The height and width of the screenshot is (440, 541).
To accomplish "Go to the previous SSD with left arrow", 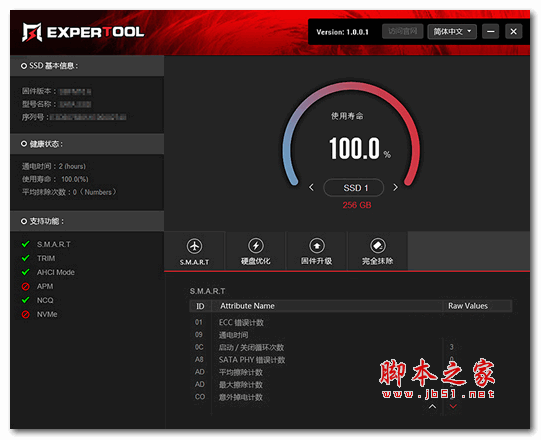I will click(x=311, y=187).
